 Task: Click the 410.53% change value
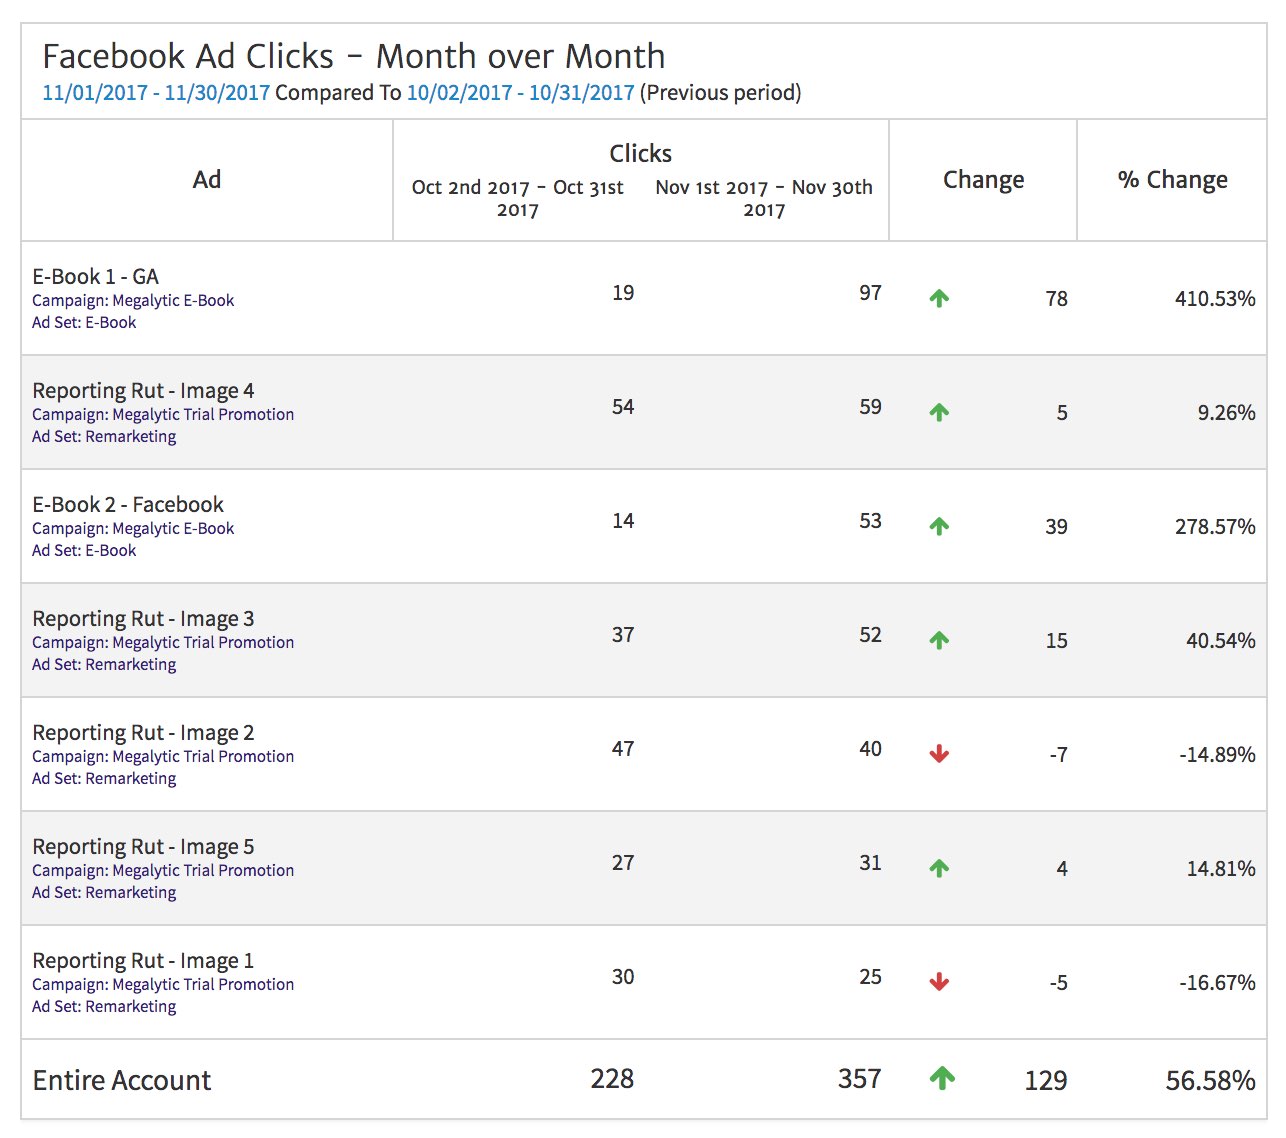[x=1214, y=299]
